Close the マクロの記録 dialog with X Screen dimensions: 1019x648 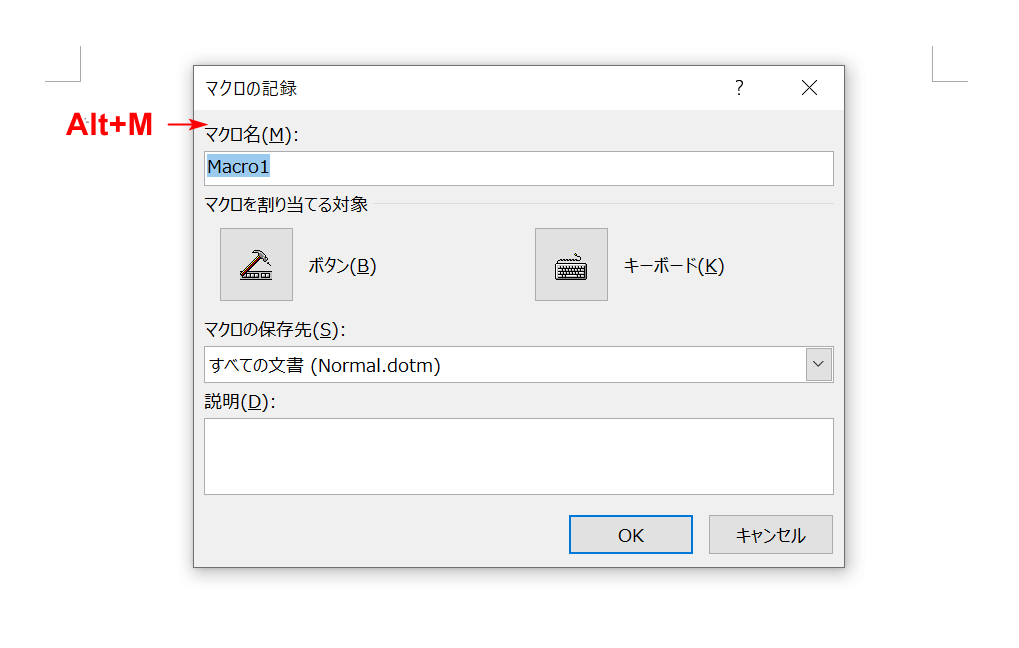809,88
